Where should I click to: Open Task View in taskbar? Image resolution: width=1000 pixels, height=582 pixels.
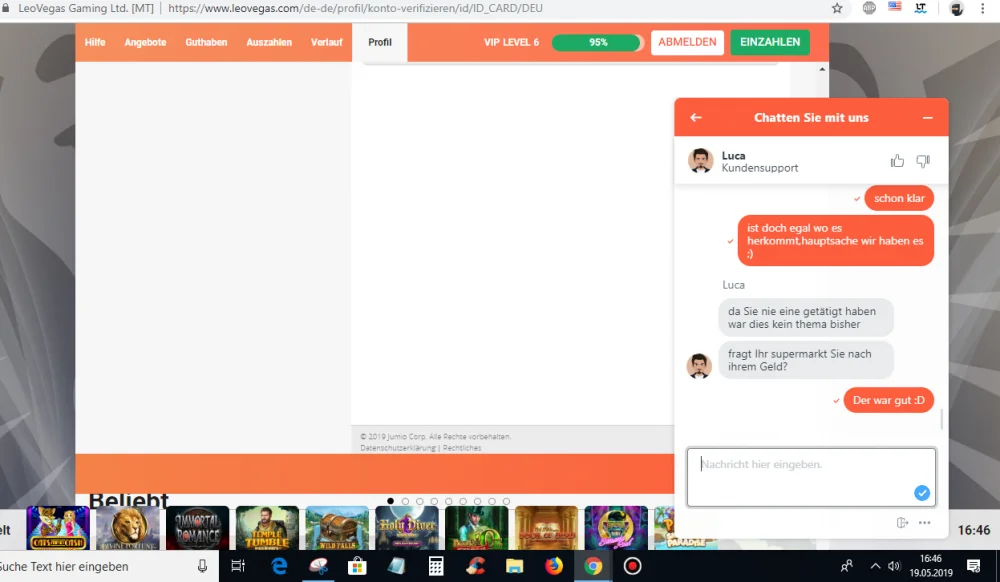click(x=238, y=566)
